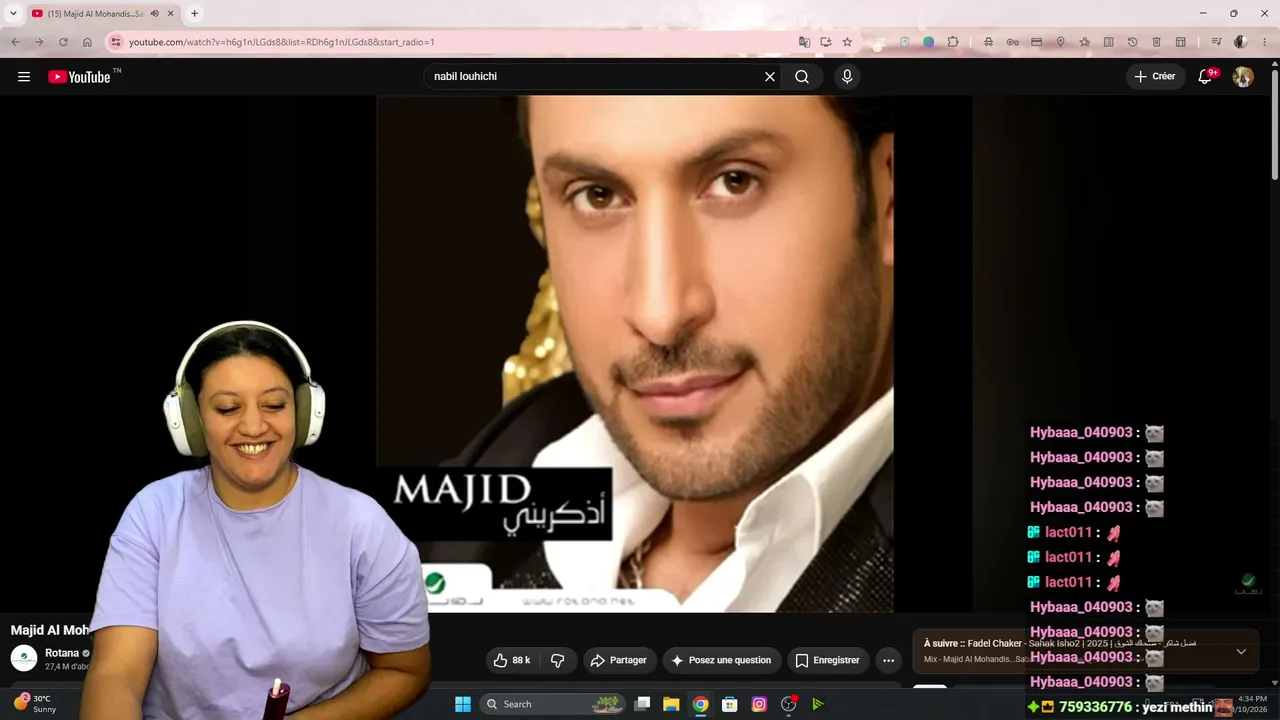1280x720 pixels.
Task: Open OBS Studio from the taskbar
Action: (789, 704)
